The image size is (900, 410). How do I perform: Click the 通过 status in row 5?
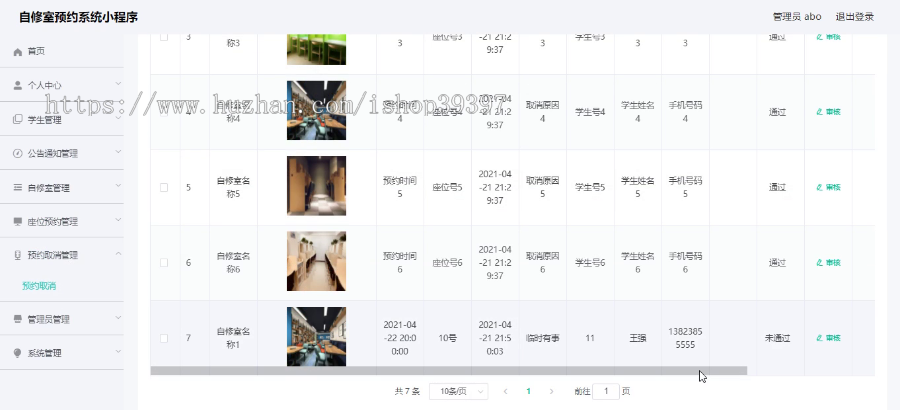click(777, 187)
